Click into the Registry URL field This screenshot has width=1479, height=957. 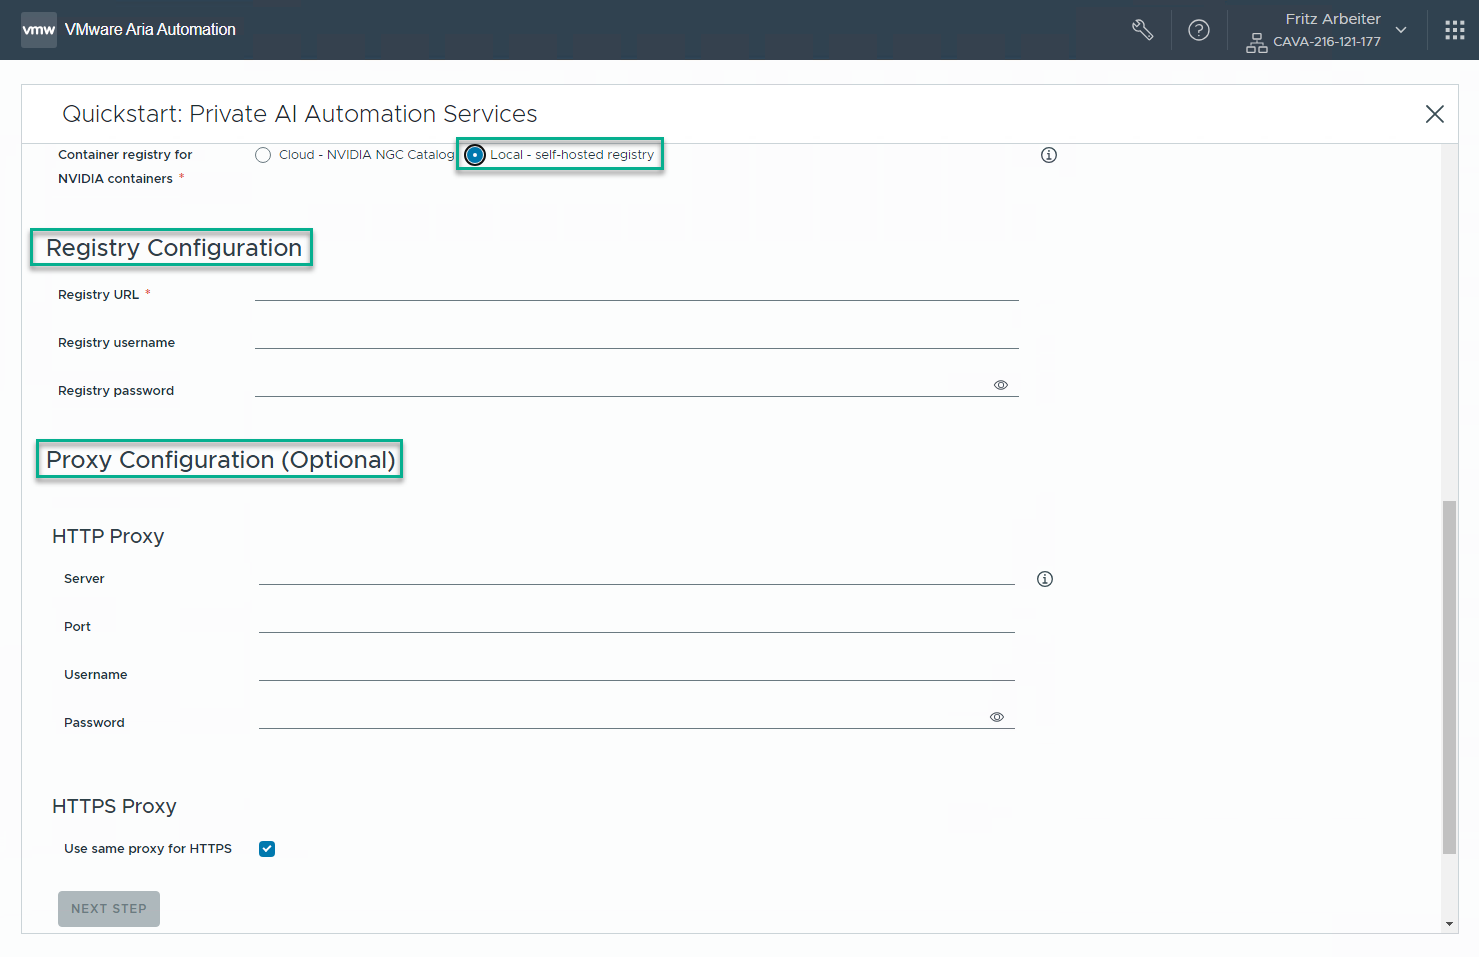(x=636, y=290)
